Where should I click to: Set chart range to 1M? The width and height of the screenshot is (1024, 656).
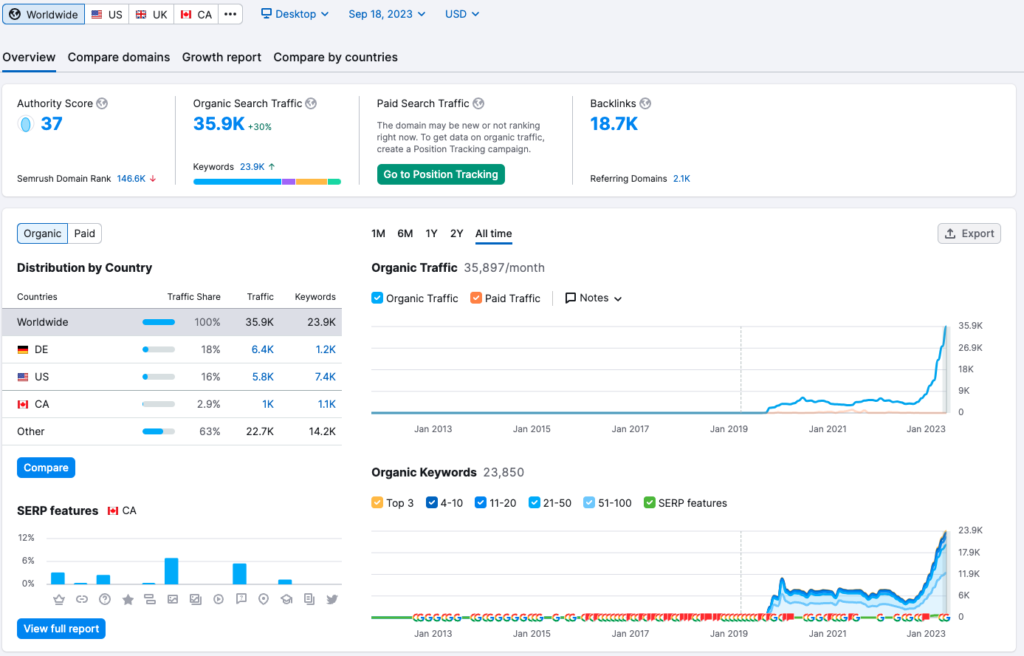[x=378, y=233]
